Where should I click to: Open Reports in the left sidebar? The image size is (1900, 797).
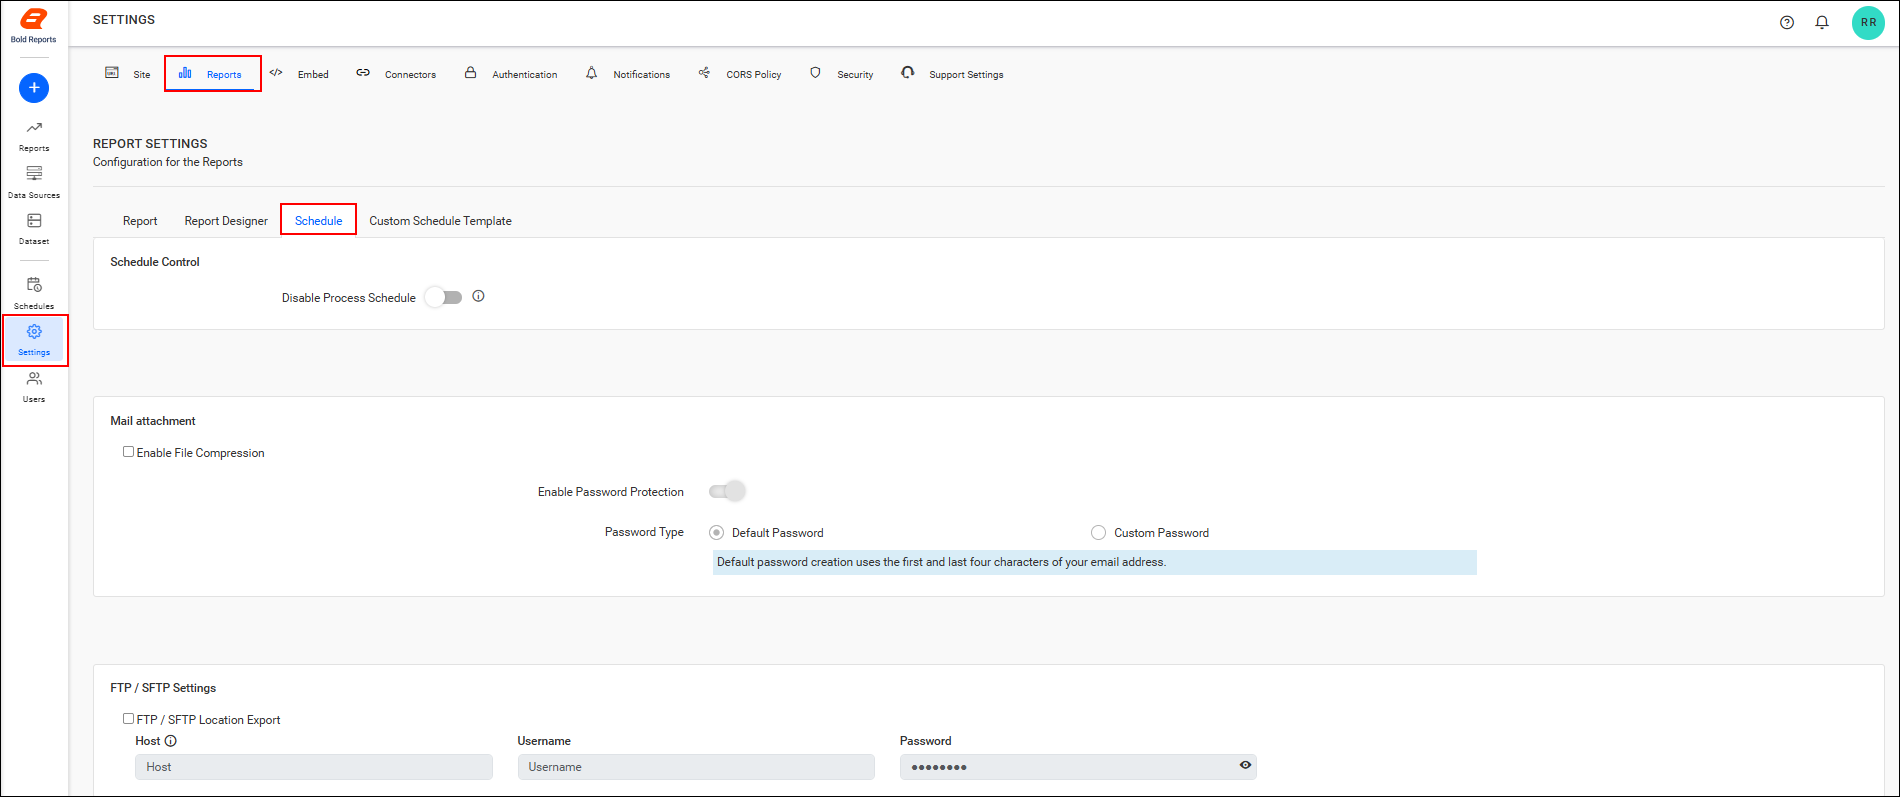click(34, 136)
